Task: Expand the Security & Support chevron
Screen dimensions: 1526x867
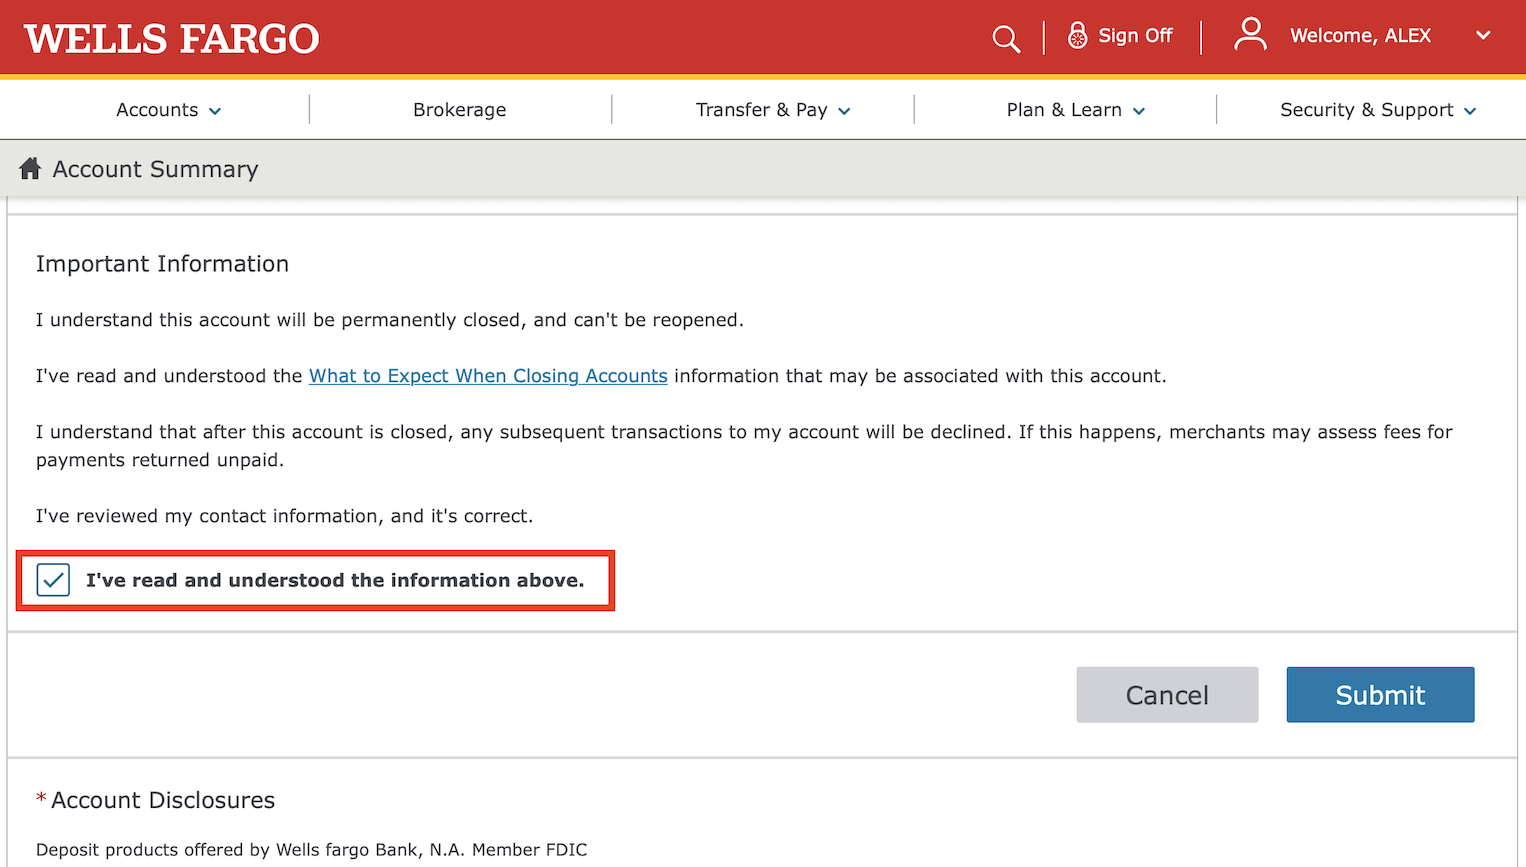Action: point(1470,111)
